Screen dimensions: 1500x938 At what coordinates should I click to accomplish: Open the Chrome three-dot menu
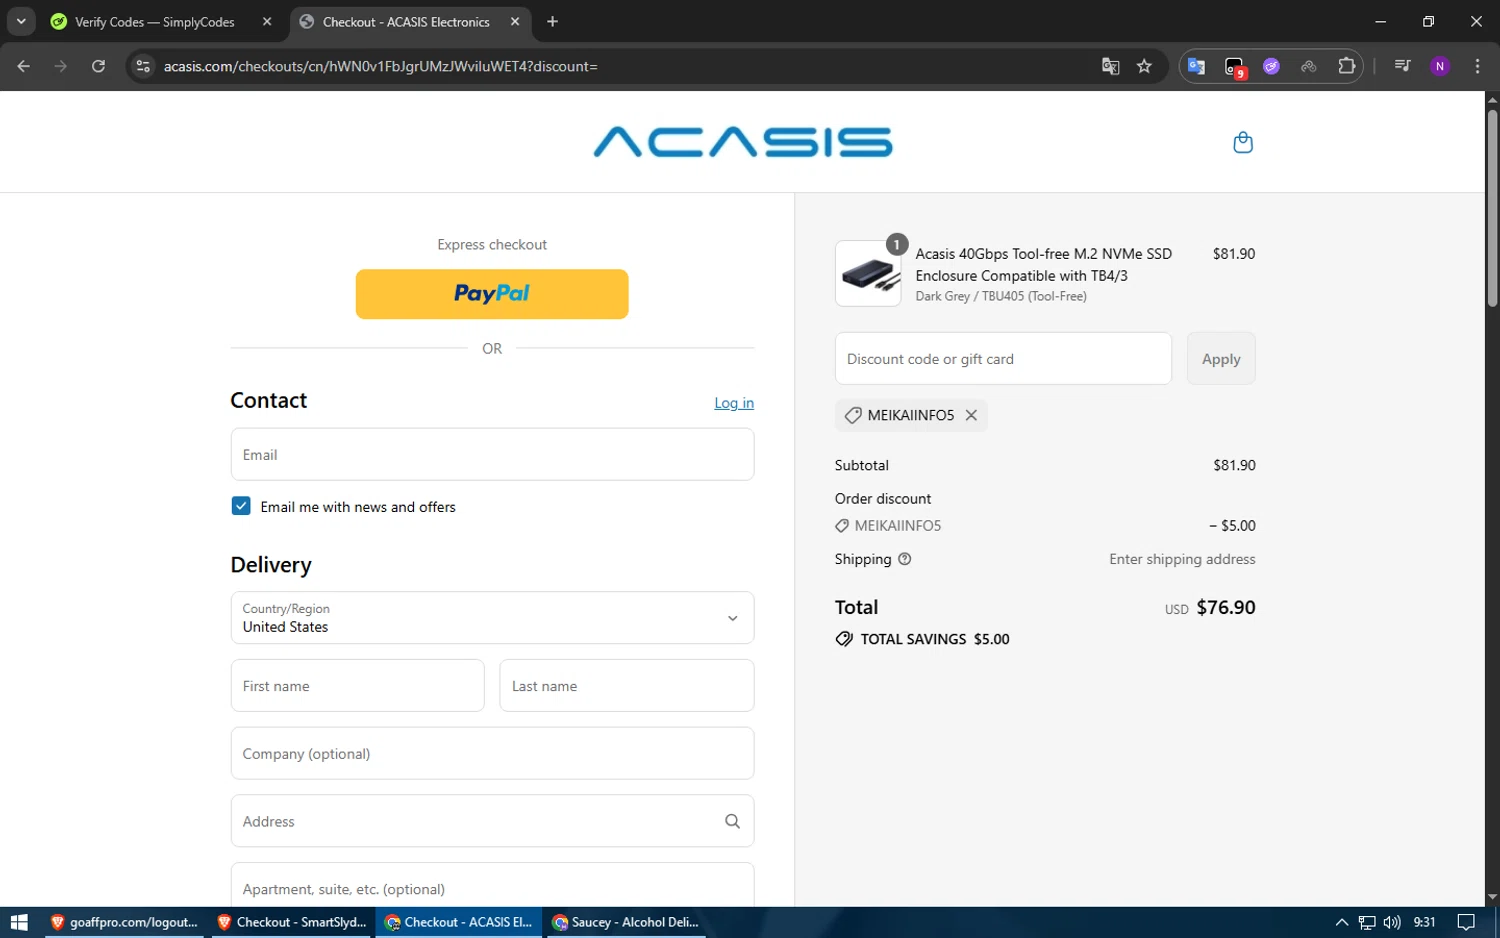(1477, 66)
